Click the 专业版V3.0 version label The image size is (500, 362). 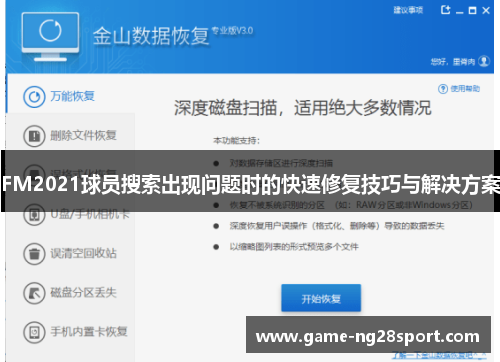[233, 31]
